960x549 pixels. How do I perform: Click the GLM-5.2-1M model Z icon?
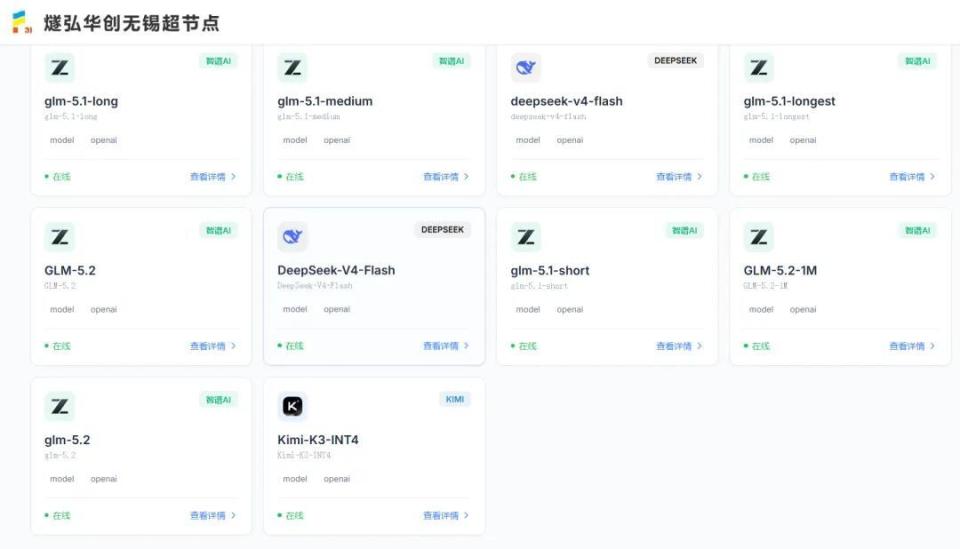pyautogui.click(x=759, y=236)
